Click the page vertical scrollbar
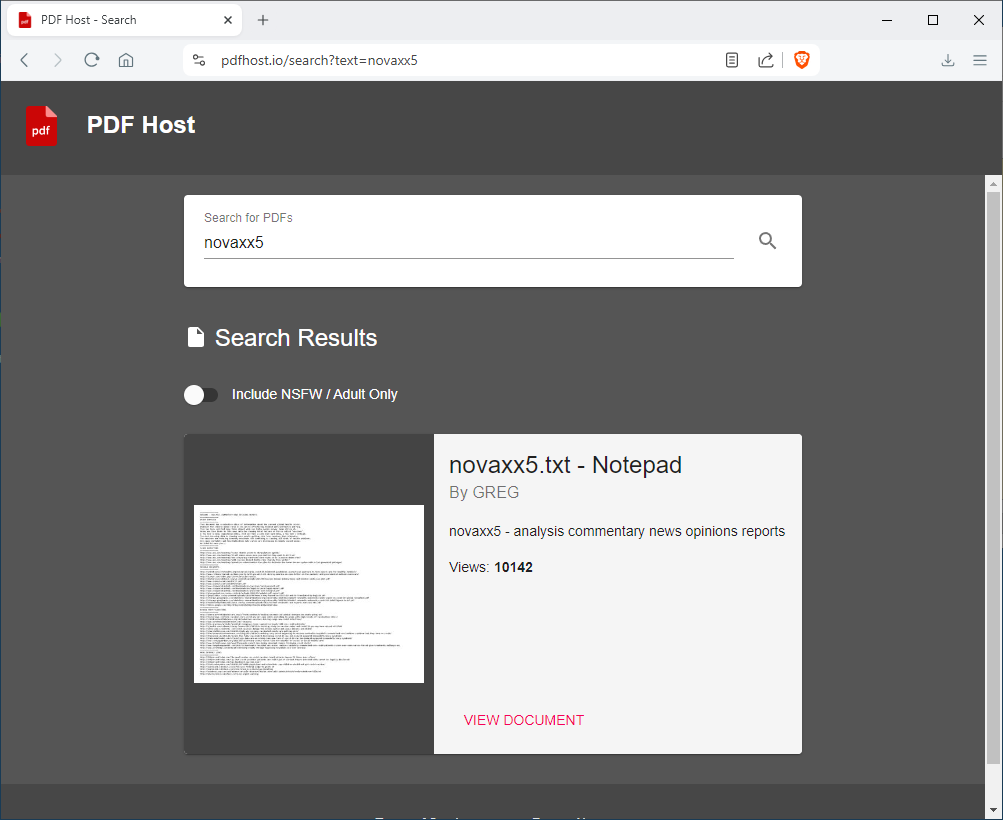Viewport: 1003px width, 820px height. pos(993,477)
